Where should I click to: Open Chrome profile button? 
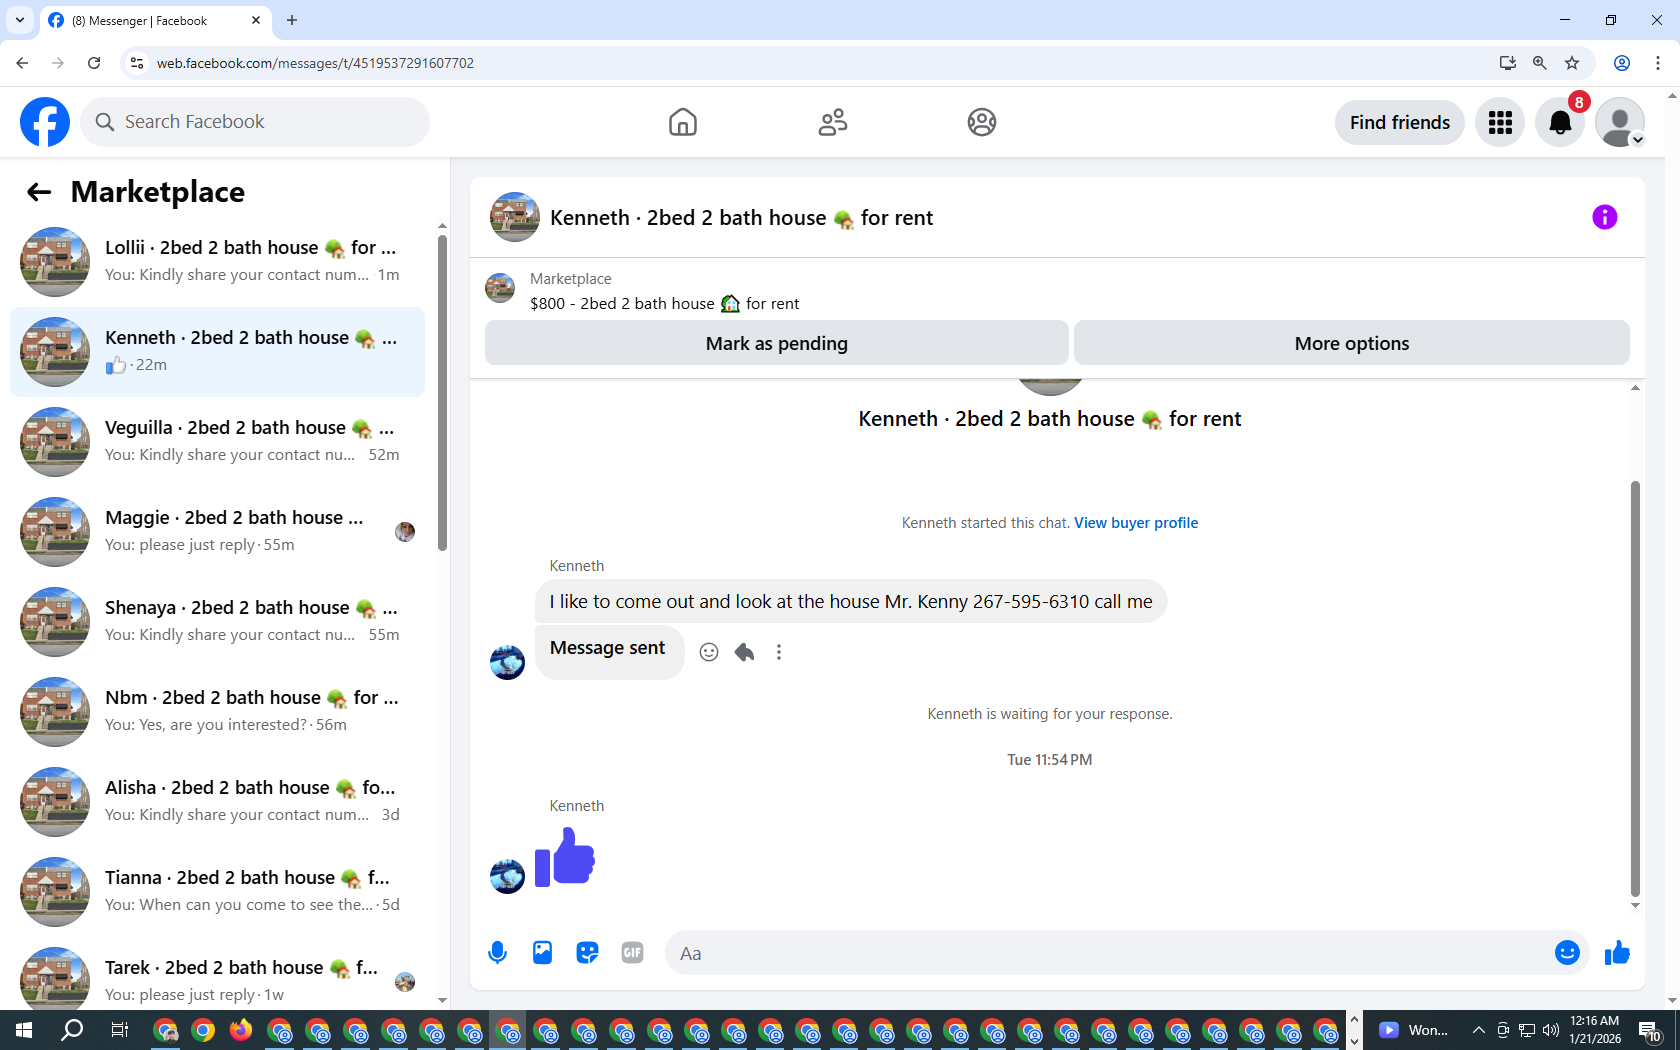1622,63
